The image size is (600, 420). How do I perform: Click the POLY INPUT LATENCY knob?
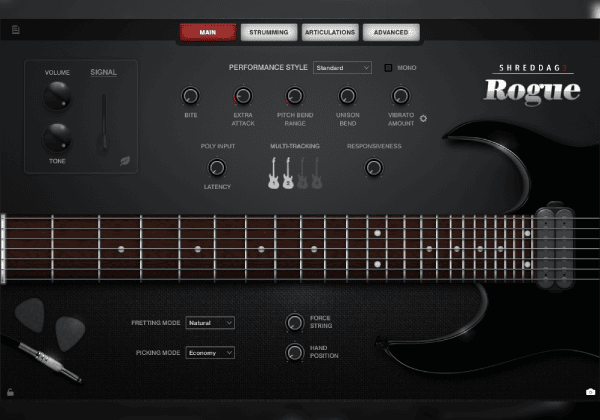pyautogui.click(x=217, y=168)
